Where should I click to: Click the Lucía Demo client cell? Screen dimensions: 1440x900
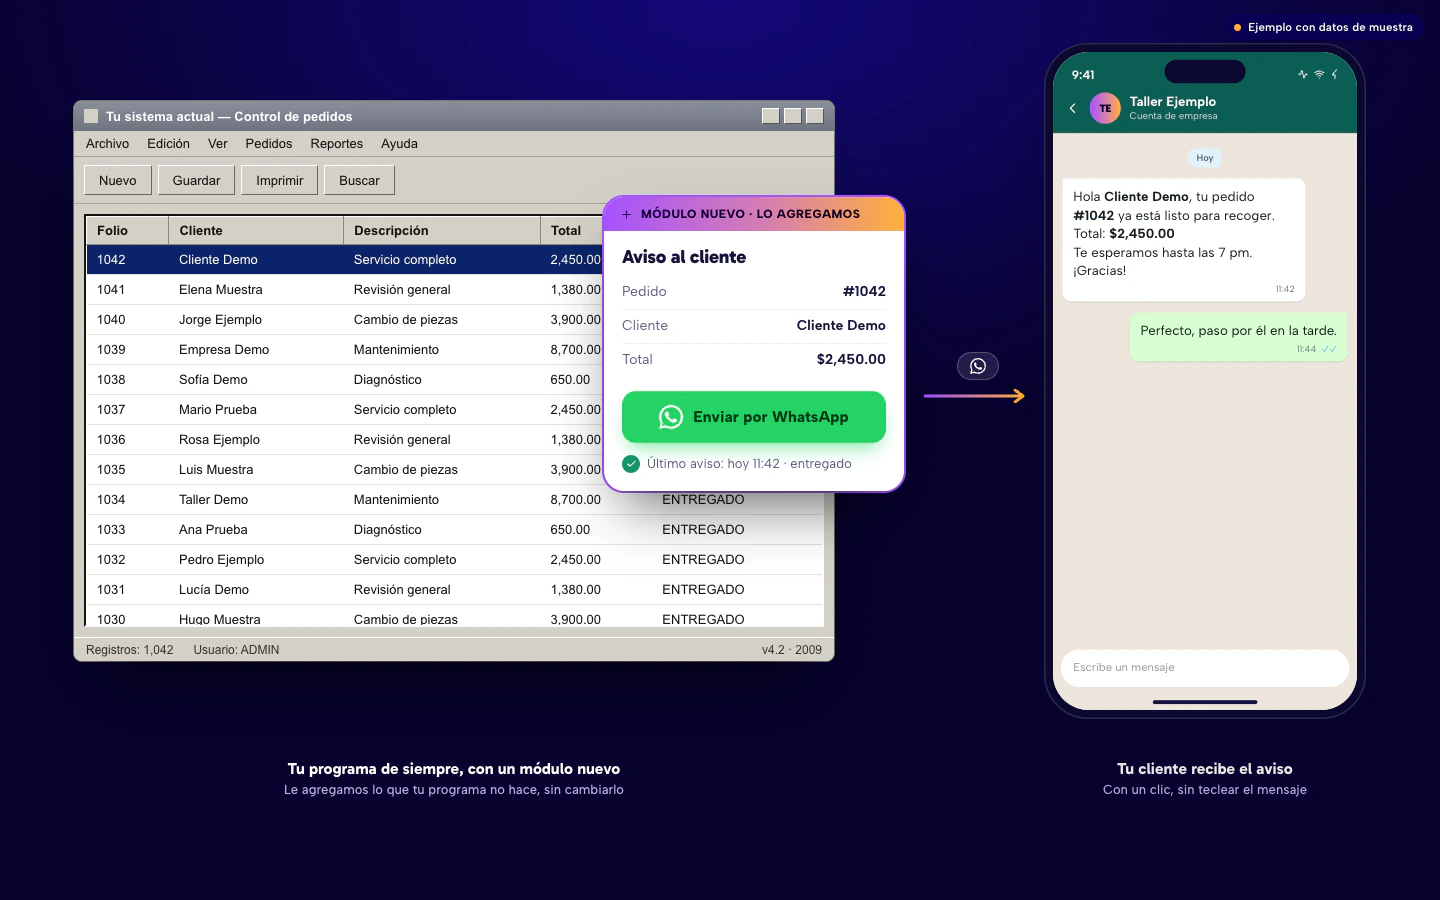pyautogui.click(x=214, y=590)
